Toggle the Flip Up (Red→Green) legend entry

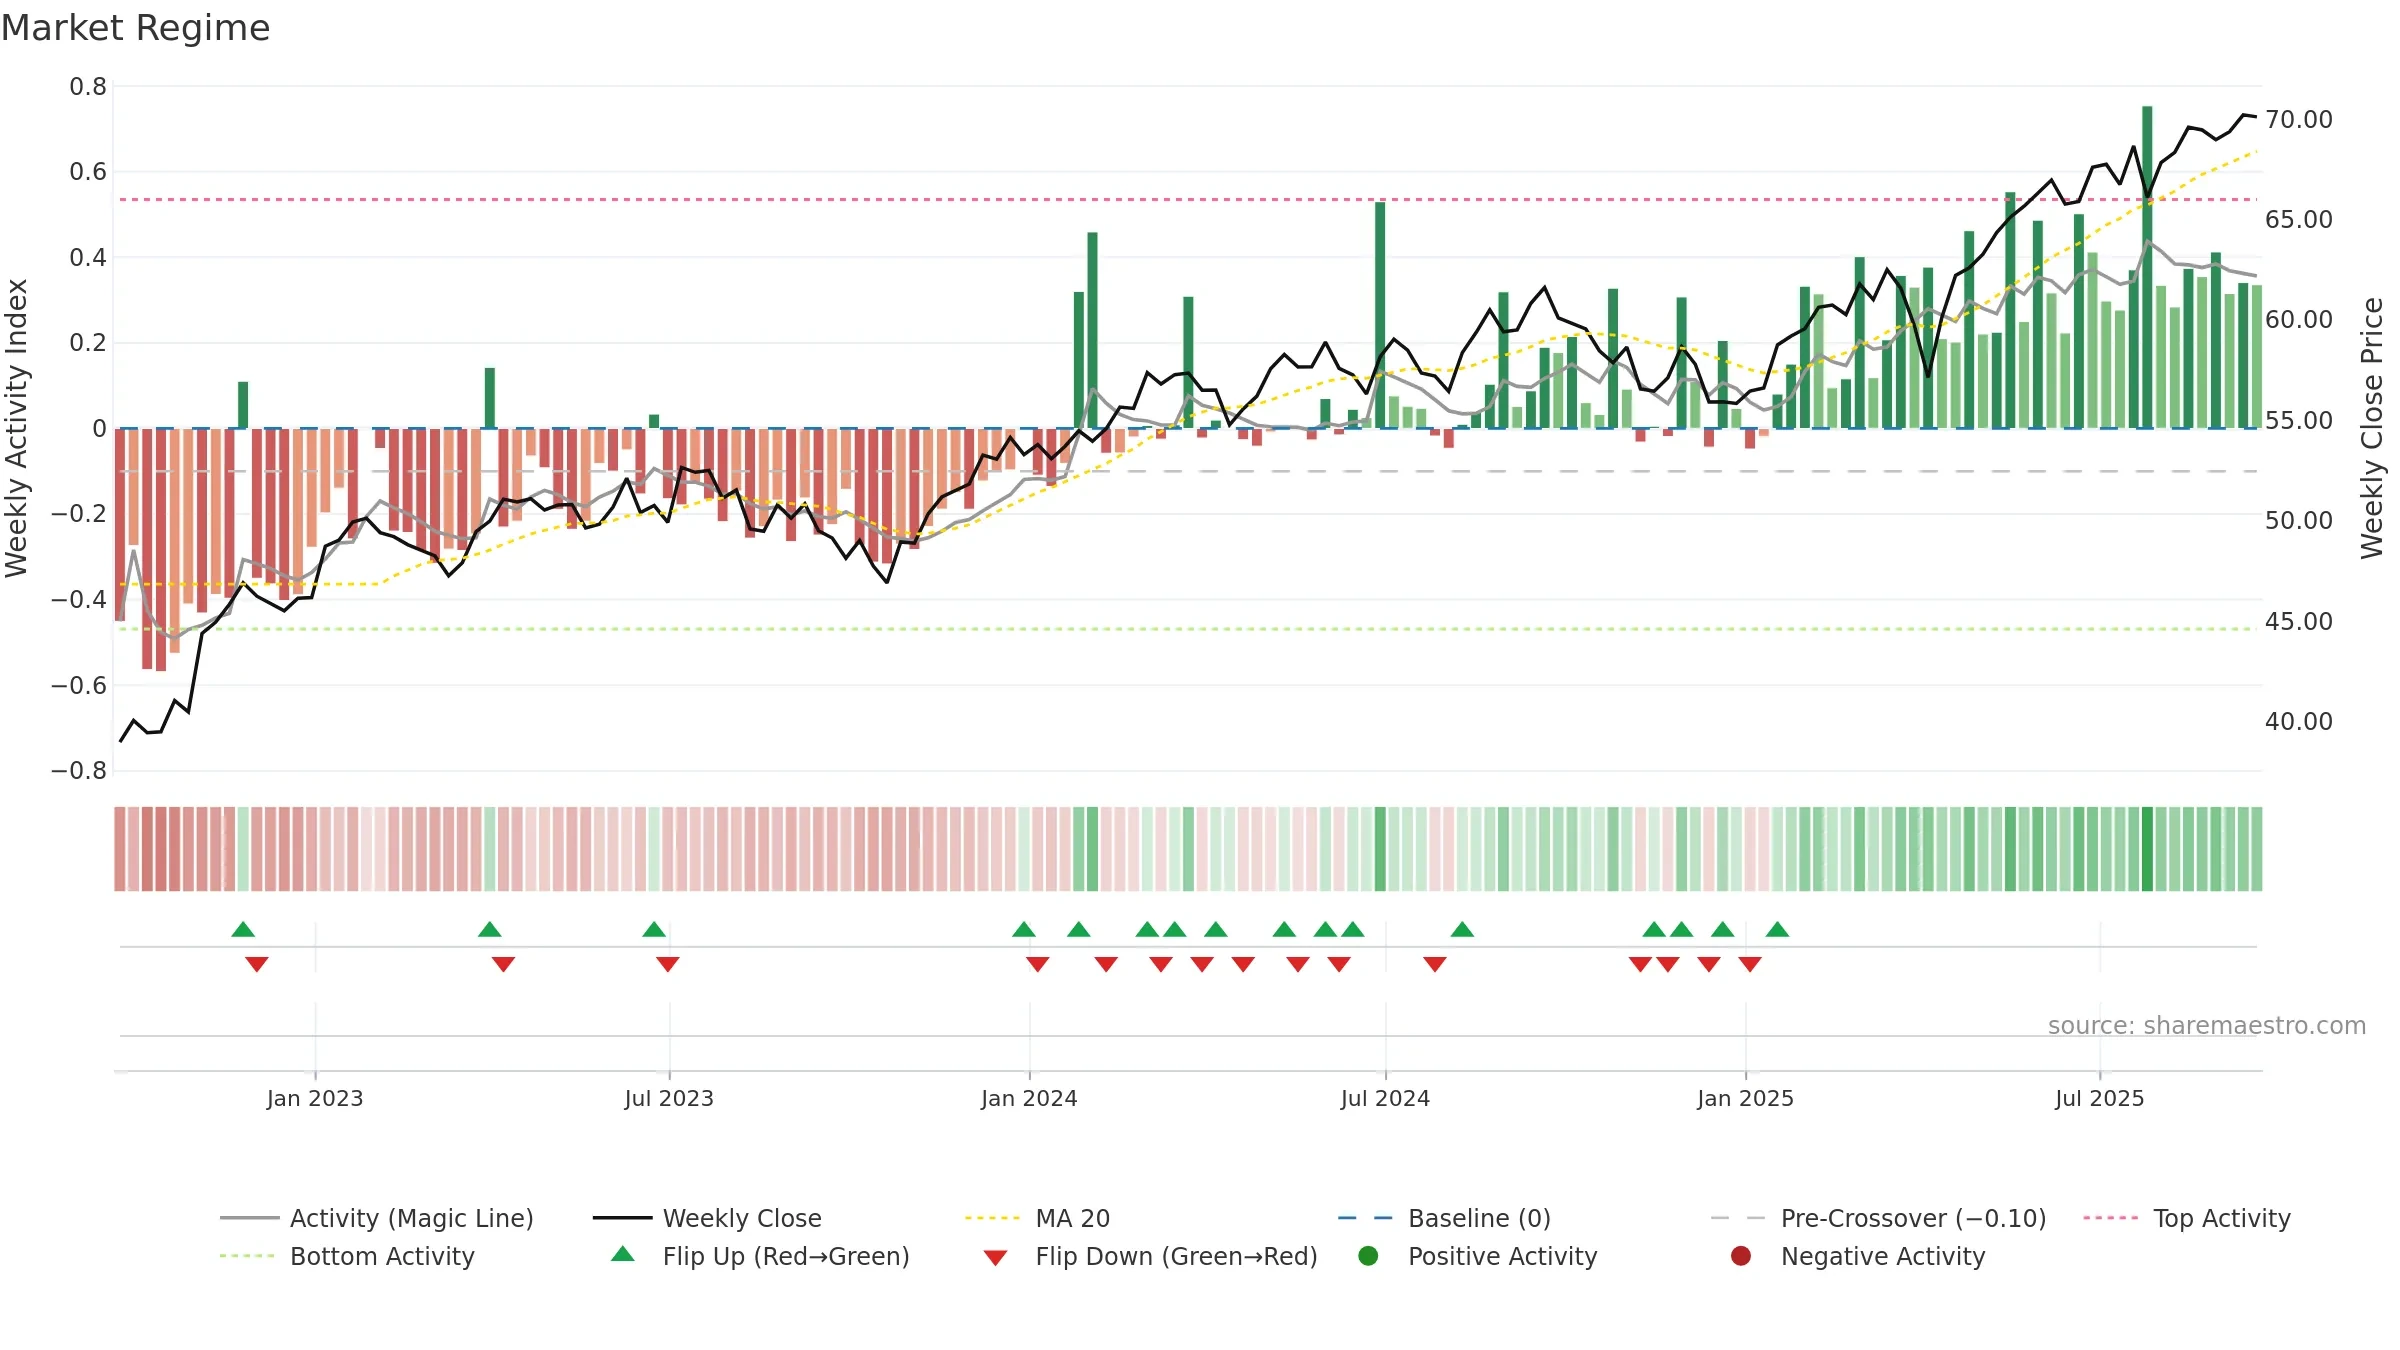[760, 1256]
